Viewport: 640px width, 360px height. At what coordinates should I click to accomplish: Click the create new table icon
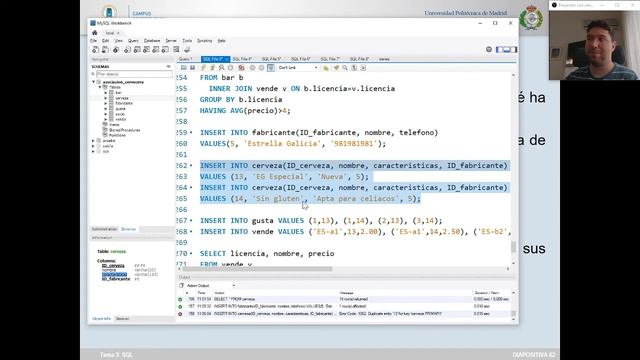137,49
